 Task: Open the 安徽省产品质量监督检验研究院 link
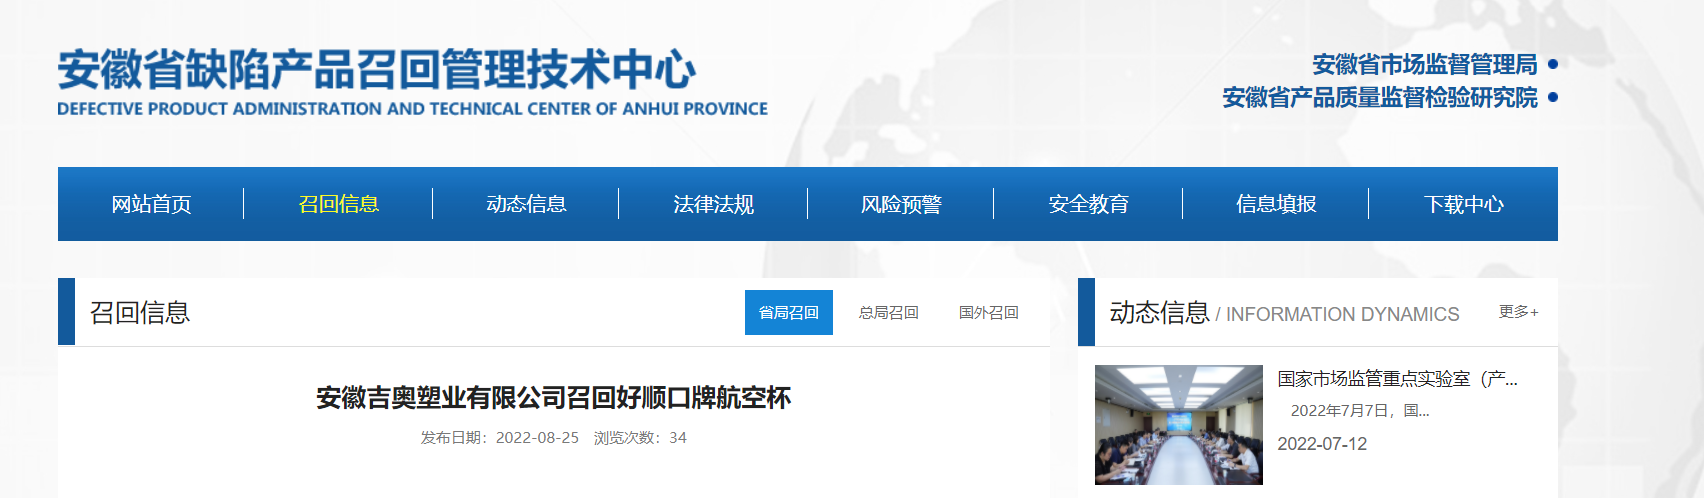[x=1380, y=97]
